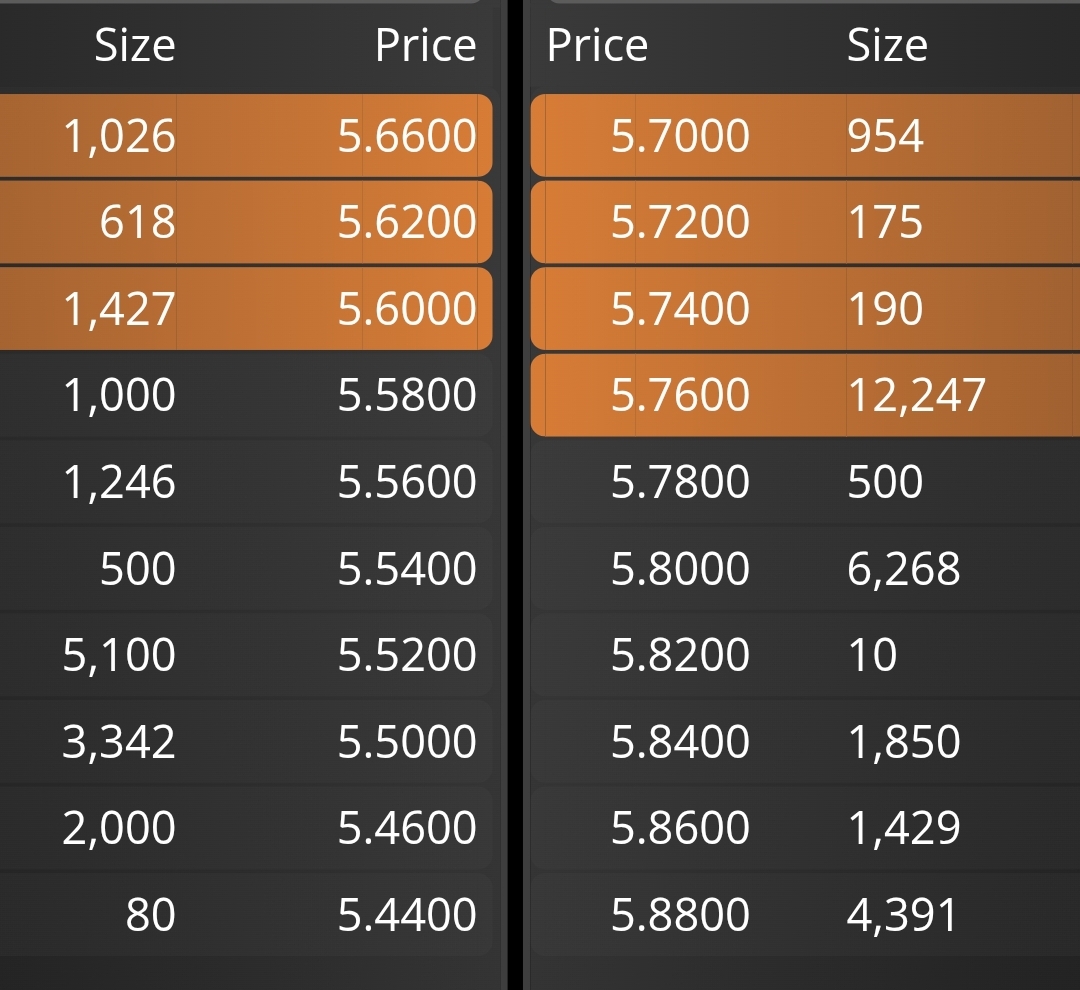Select the bid of 5,100 at 5.5200

tap(246, 654)
